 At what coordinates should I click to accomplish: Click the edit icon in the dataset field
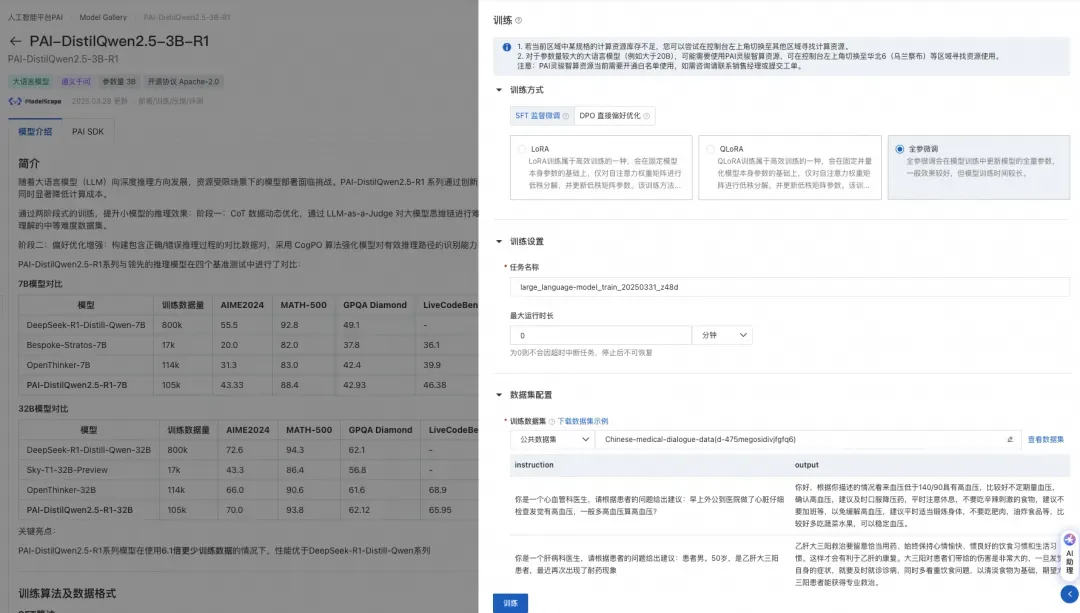[x=1010, y=439]
